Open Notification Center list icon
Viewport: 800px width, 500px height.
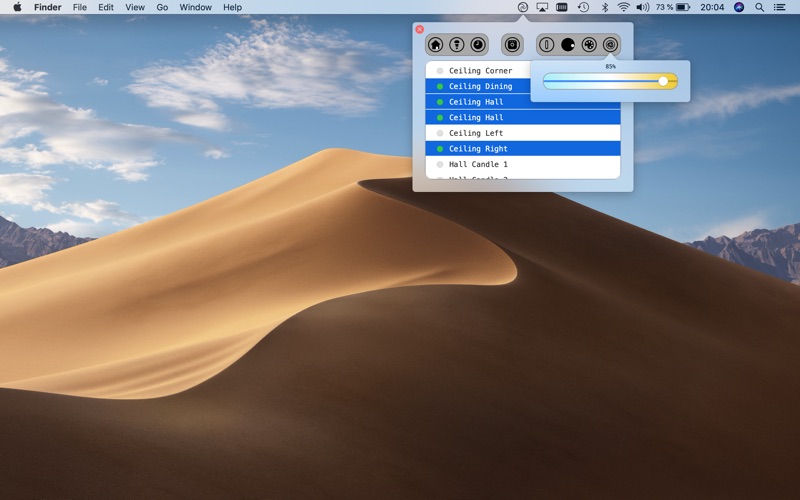coord(779,7)
